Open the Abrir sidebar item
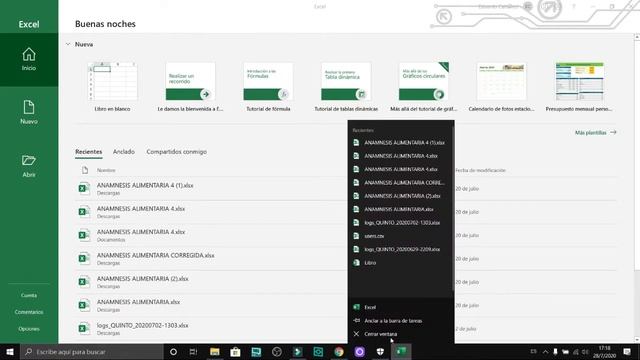The image size is (640, 360). click(29, 166)
